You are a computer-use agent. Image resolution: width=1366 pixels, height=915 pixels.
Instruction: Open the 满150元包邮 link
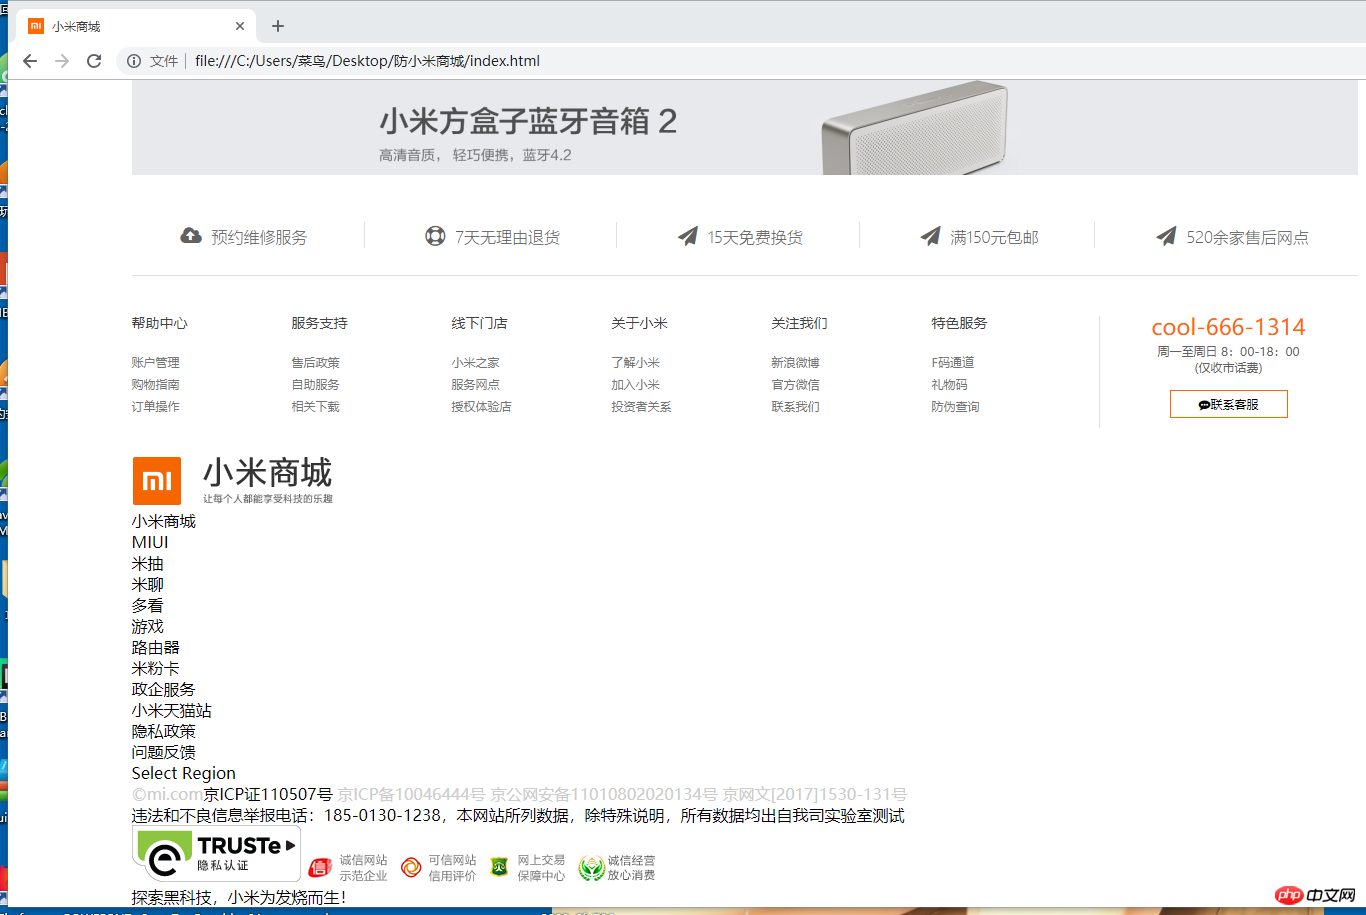994,237
